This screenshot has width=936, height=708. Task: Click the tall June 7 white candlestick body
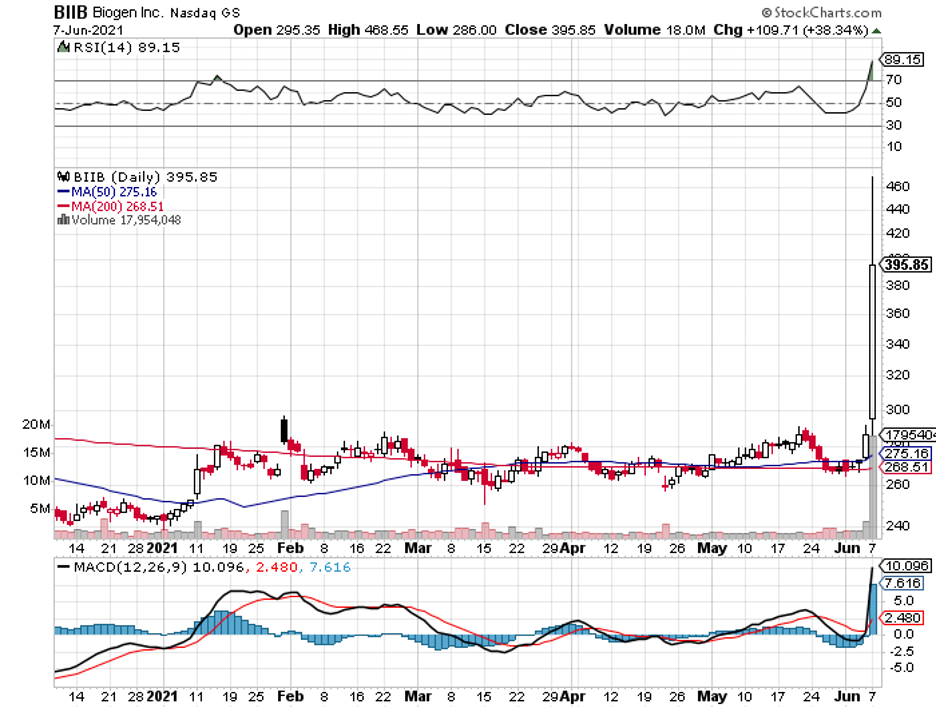(x=873, y=340)
